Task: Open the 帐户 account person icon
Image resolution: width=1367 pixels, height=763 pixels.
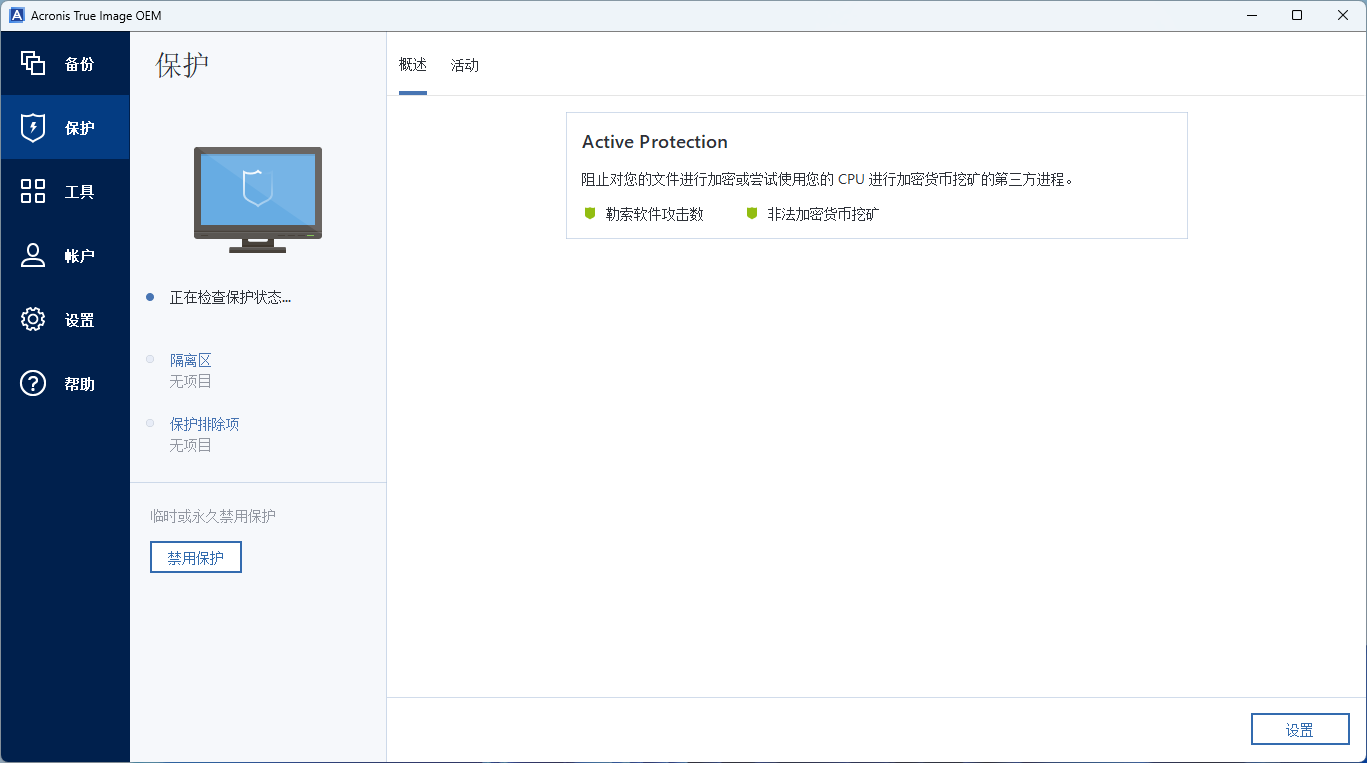Action: click(x=33, y=255)
